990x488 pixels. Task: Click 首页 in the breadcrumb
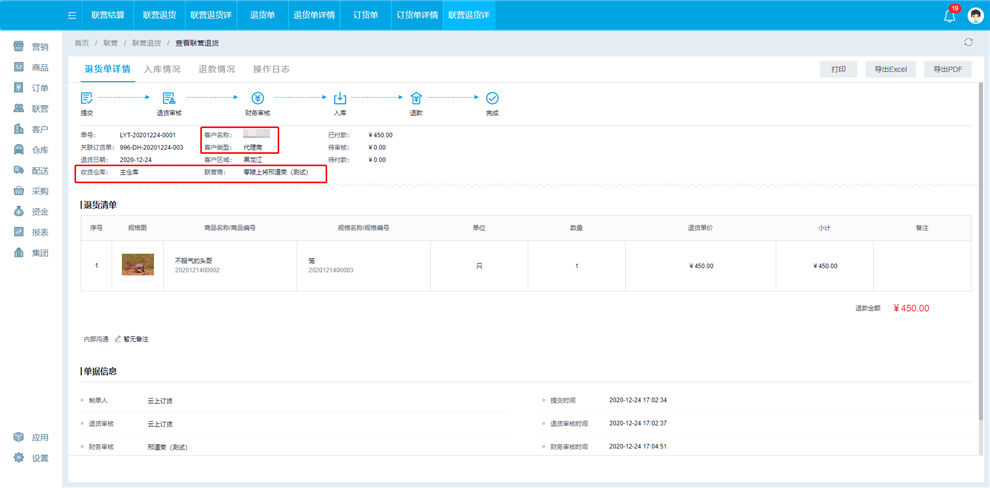point(81,43)
